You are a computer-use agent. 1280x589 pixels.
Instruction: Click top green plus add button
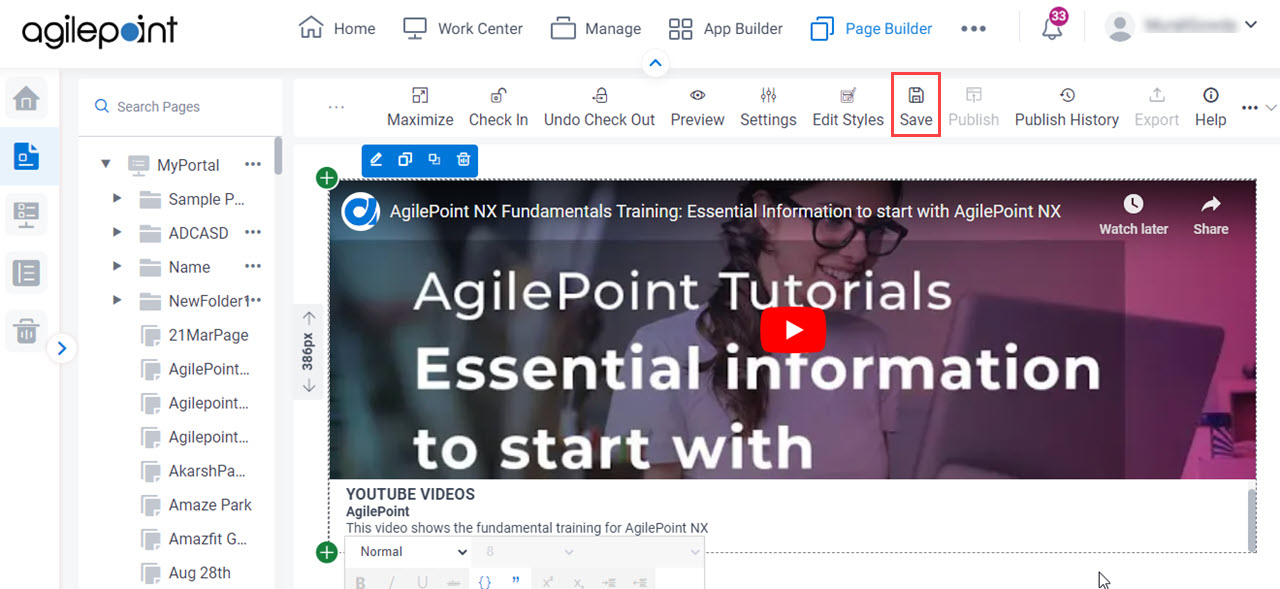click(326, 178)
